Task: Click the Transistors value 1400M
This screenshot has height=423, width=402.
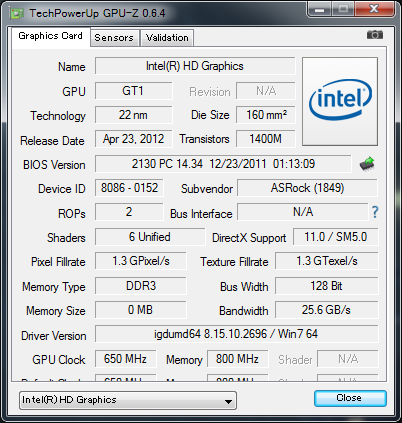Action: (x=266, y=139)
